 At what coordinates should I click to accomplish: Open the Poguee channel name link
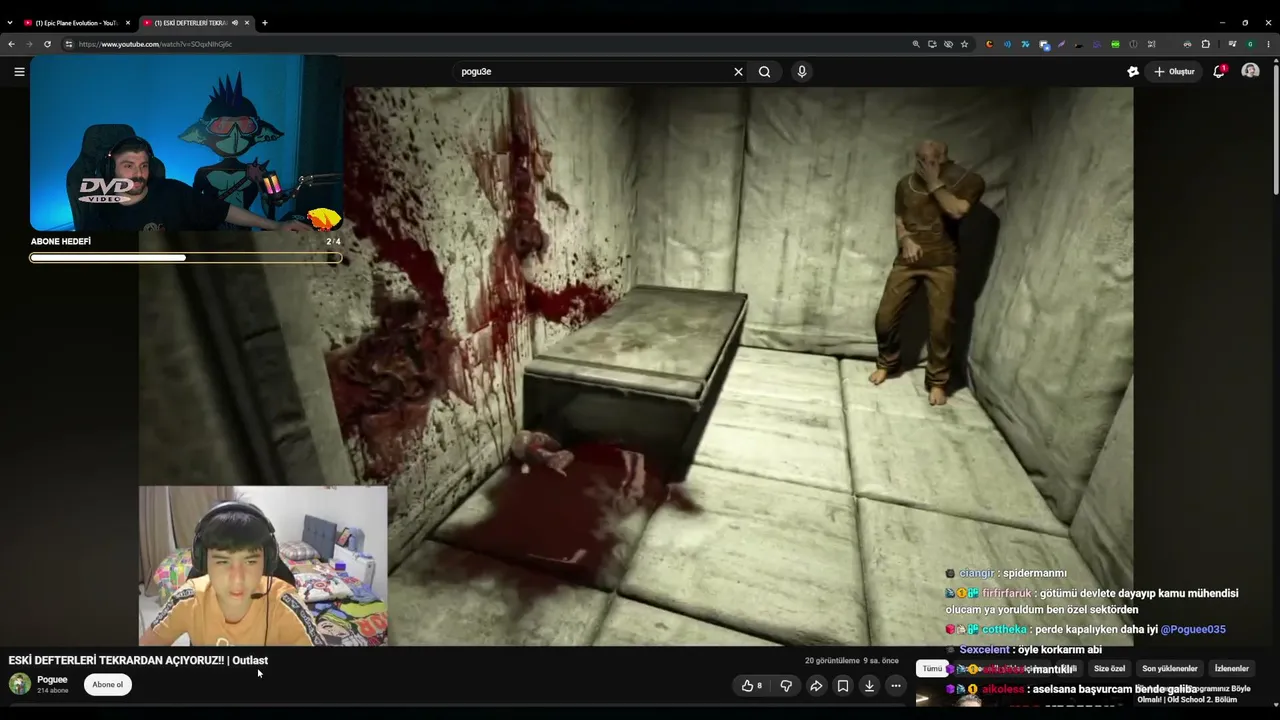click(52, 680)
